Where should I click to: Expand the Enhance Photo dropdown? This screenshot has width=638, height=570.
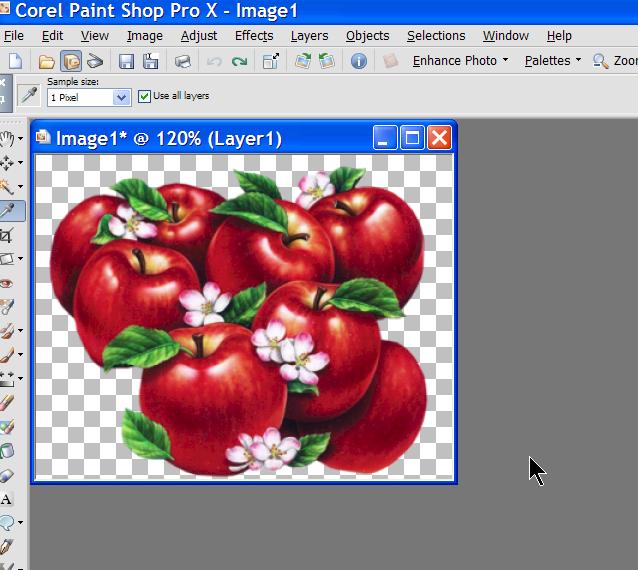pyautogui.click(x=460, y=61)
